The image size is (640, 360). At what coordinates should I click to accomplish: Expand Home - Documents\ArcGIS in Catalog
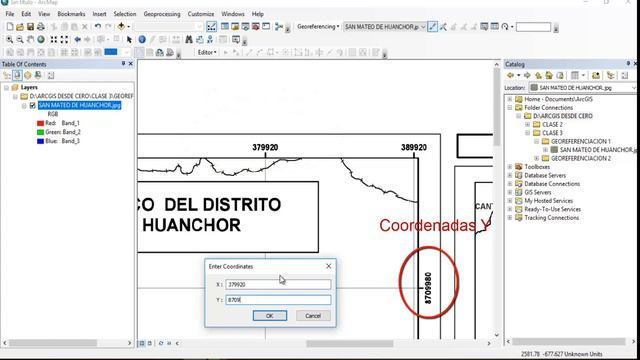(510, 99)
